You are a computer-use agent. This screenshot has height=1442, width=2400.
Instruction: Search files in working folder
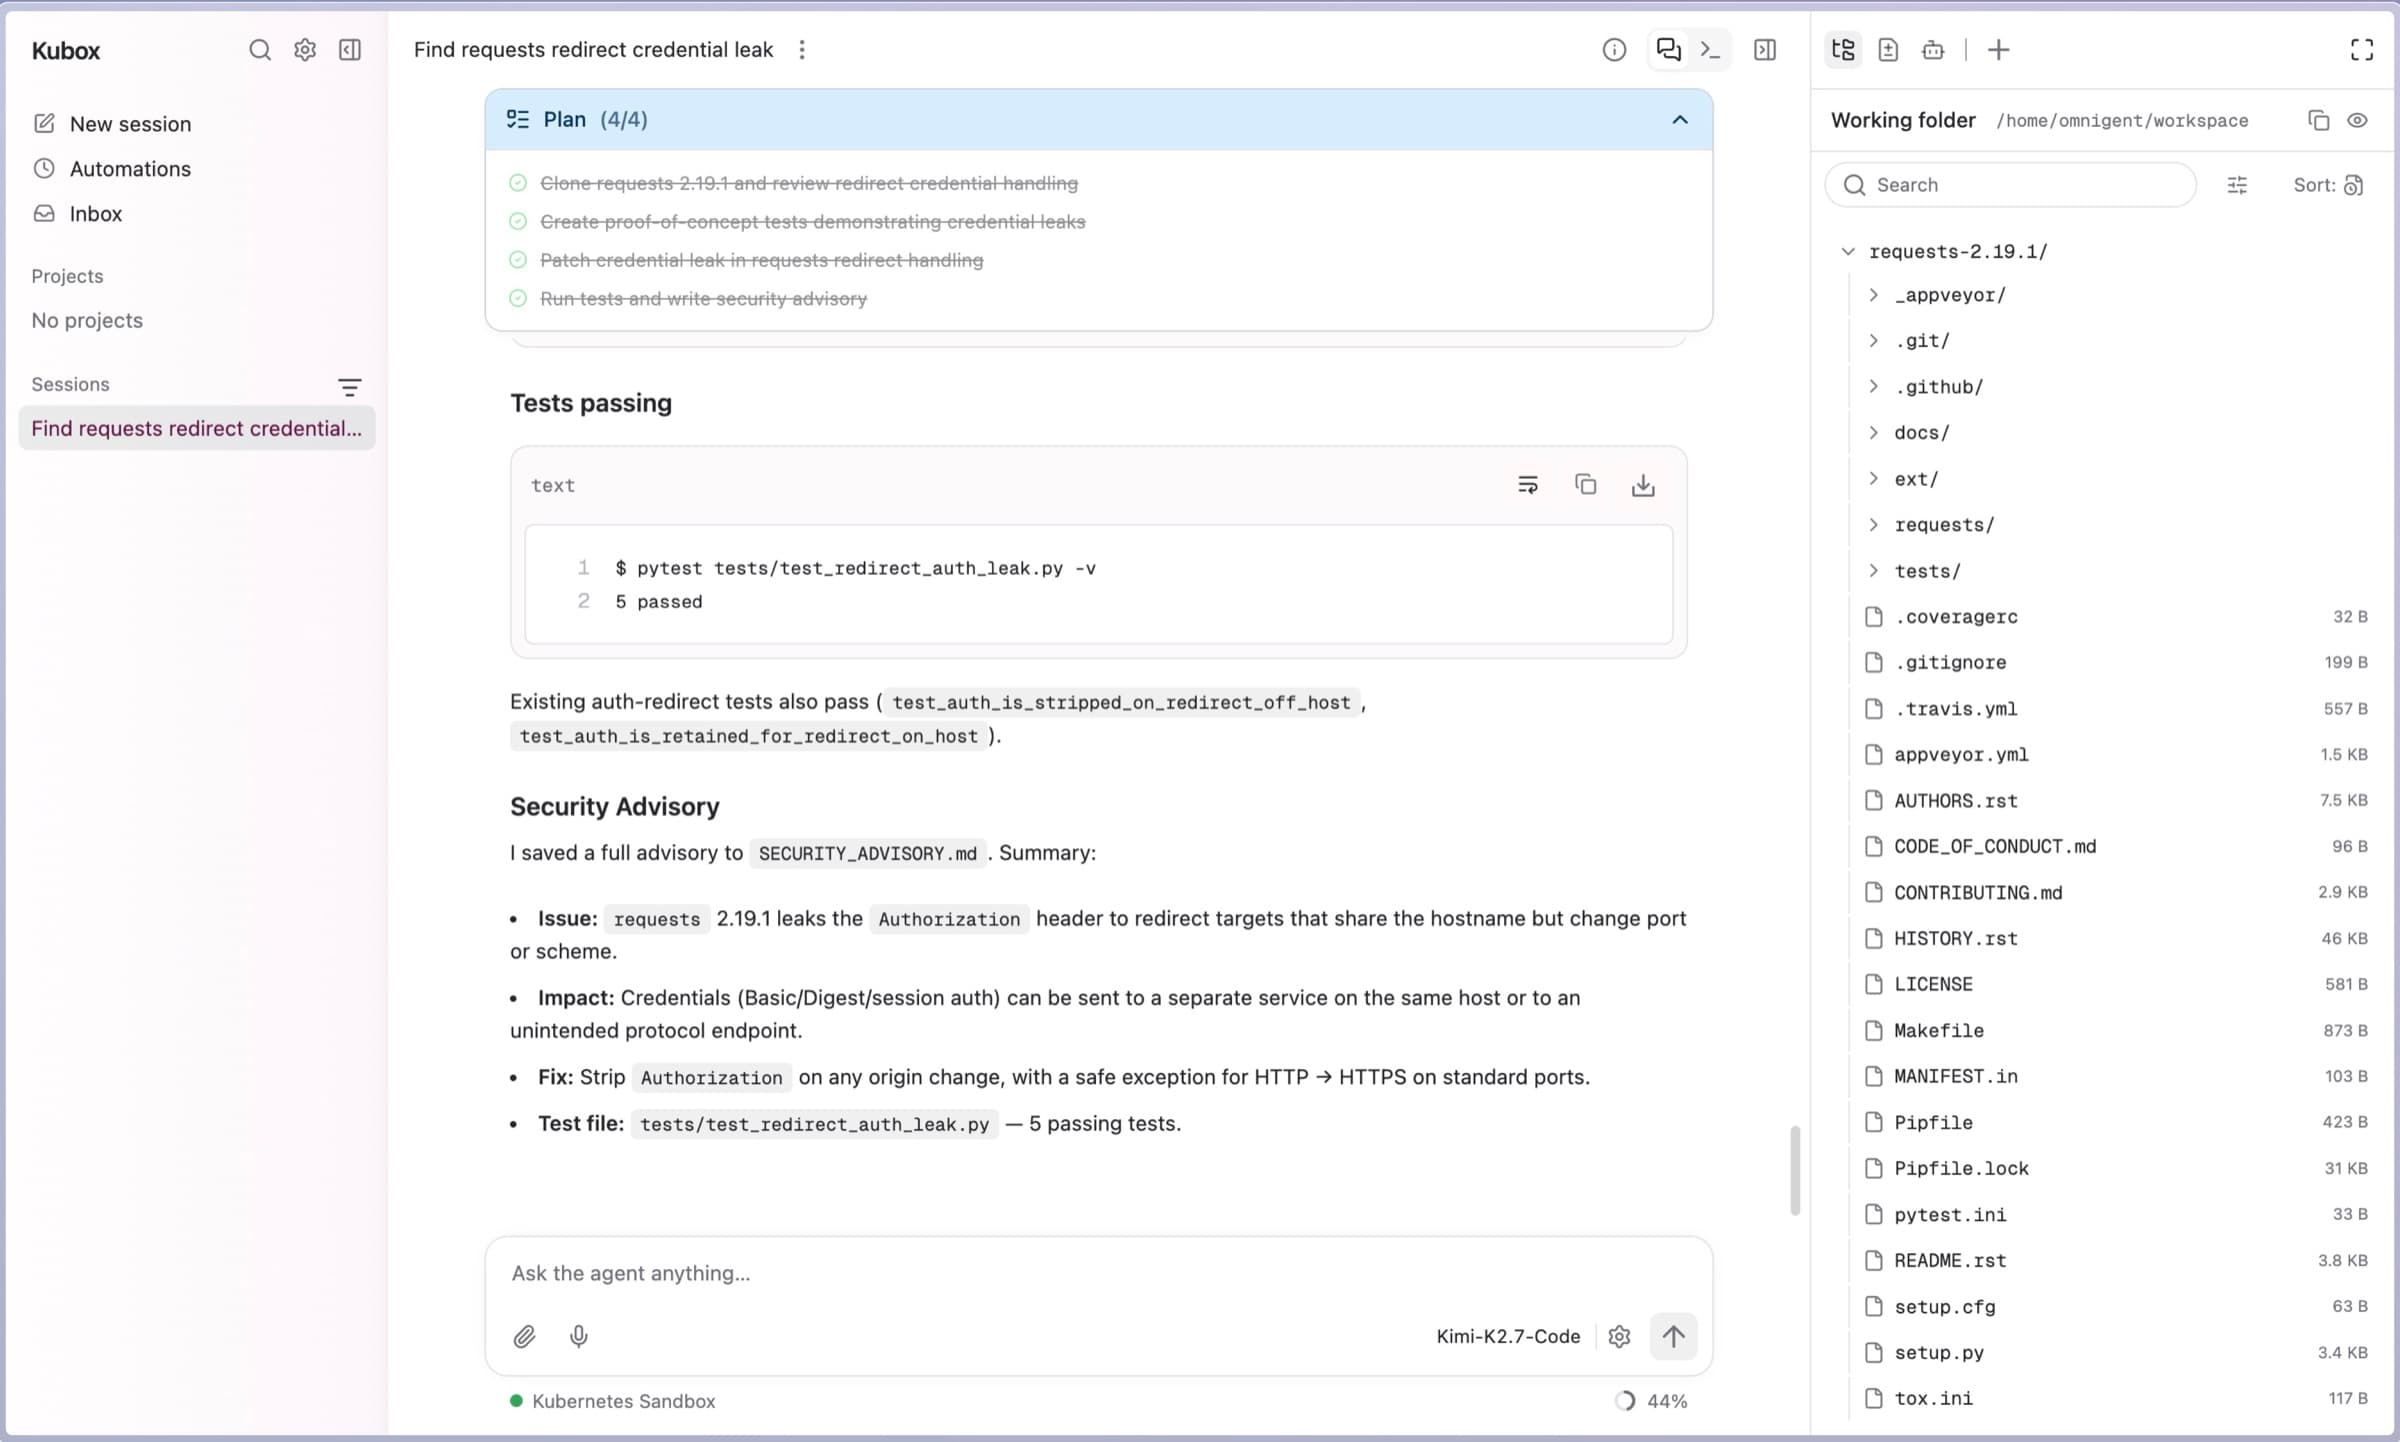coord(2010,185)
